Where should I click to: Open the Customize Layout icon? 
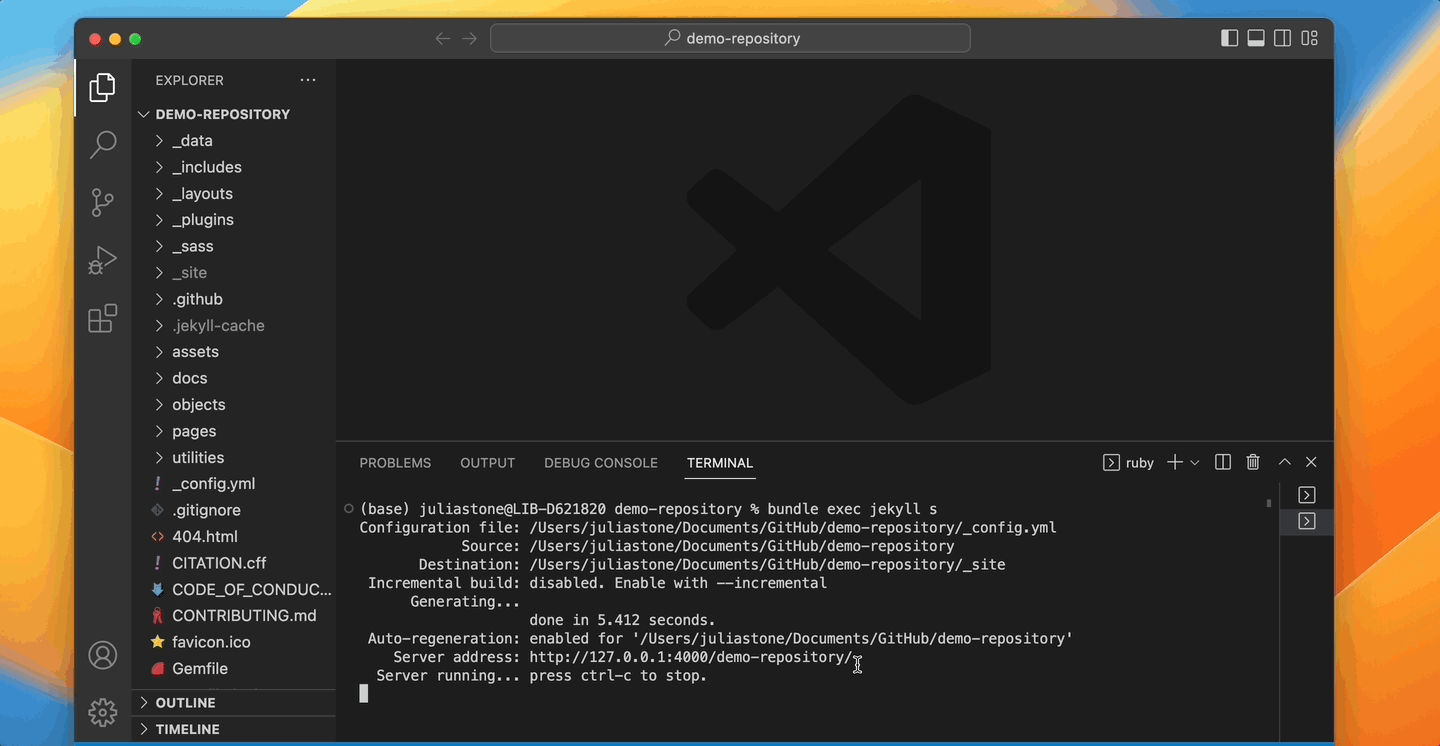(1310, 37)
